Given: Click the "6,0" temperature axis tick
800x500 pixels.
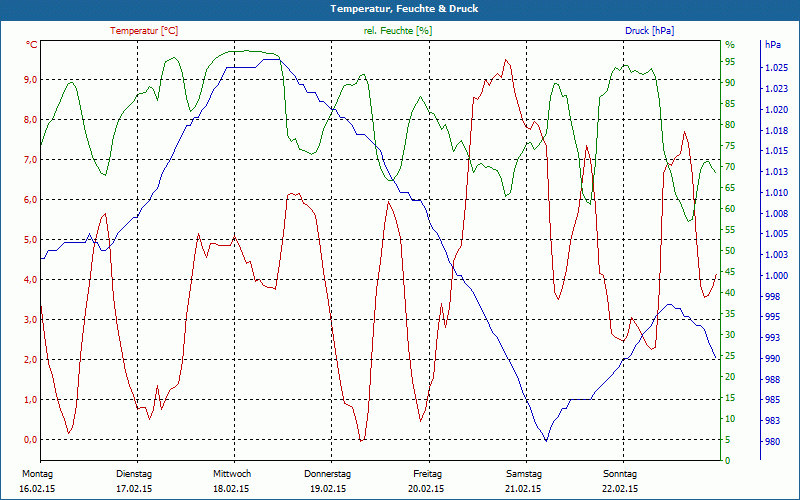Looking at the screenshot, I should coord(31,199).
